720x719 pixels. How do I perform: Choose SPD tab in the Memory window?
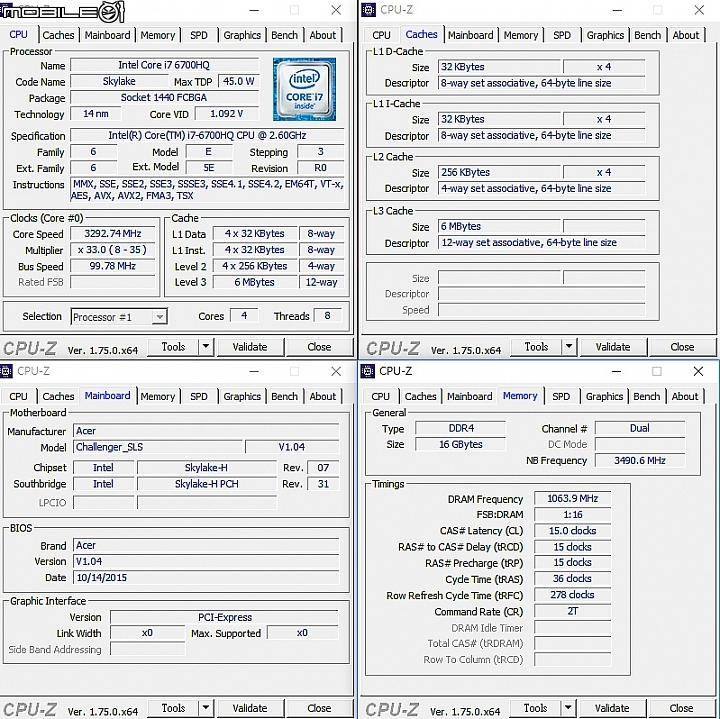click(561, 396)
